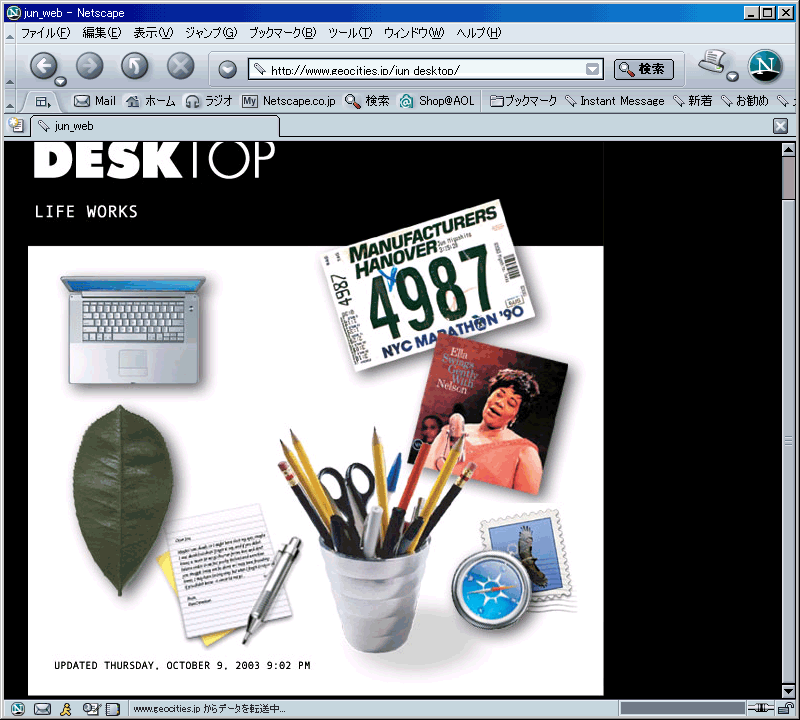Open the 新着 bookmark link
The image size is (800, 720).
click(693, 101)
